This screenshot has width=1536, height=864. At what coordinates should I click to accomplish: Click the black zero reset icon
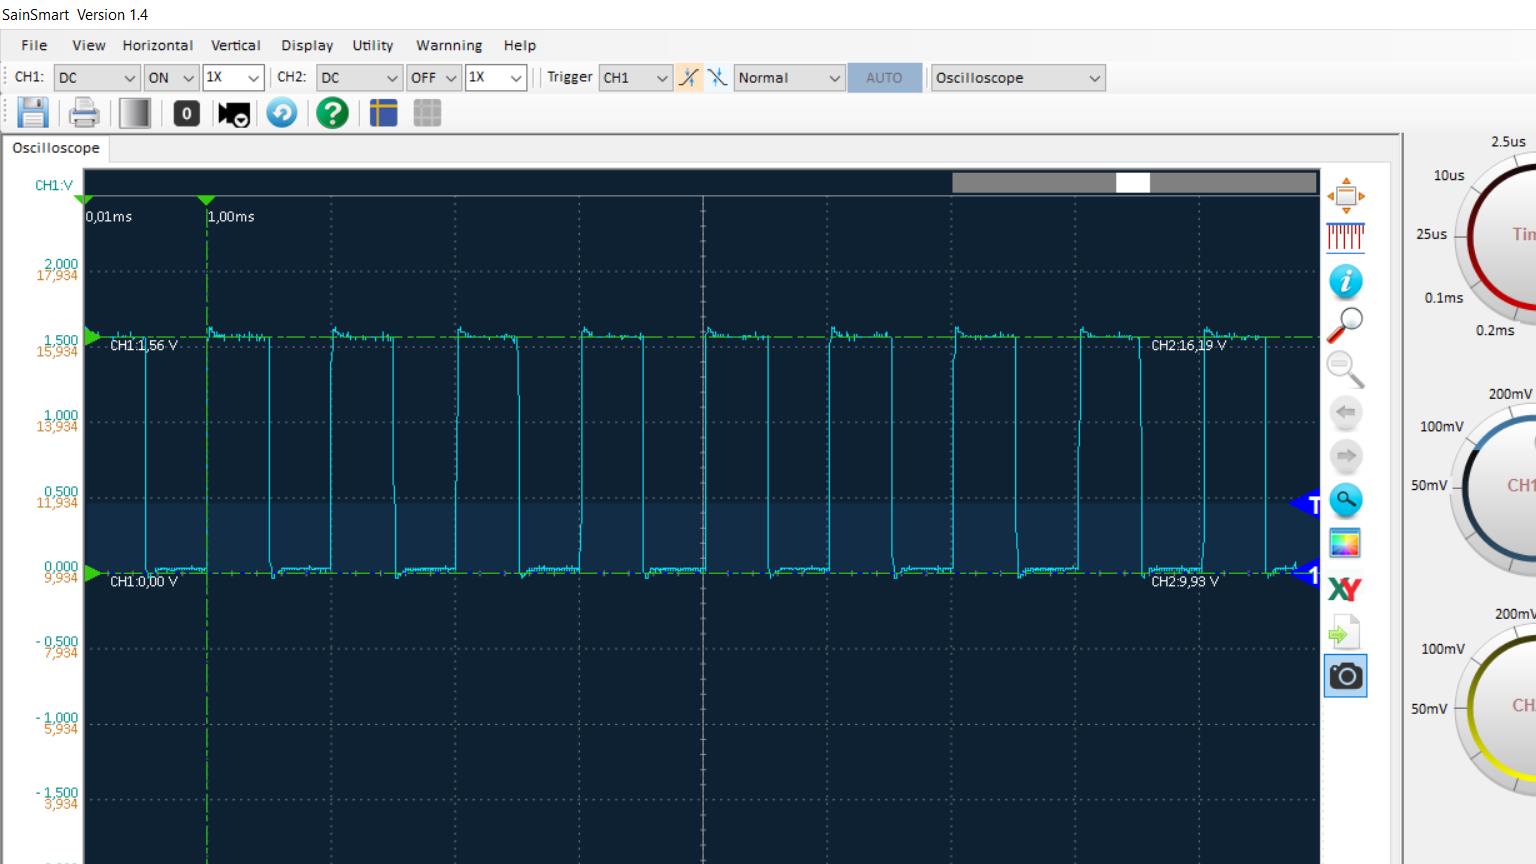click(186, 113)
